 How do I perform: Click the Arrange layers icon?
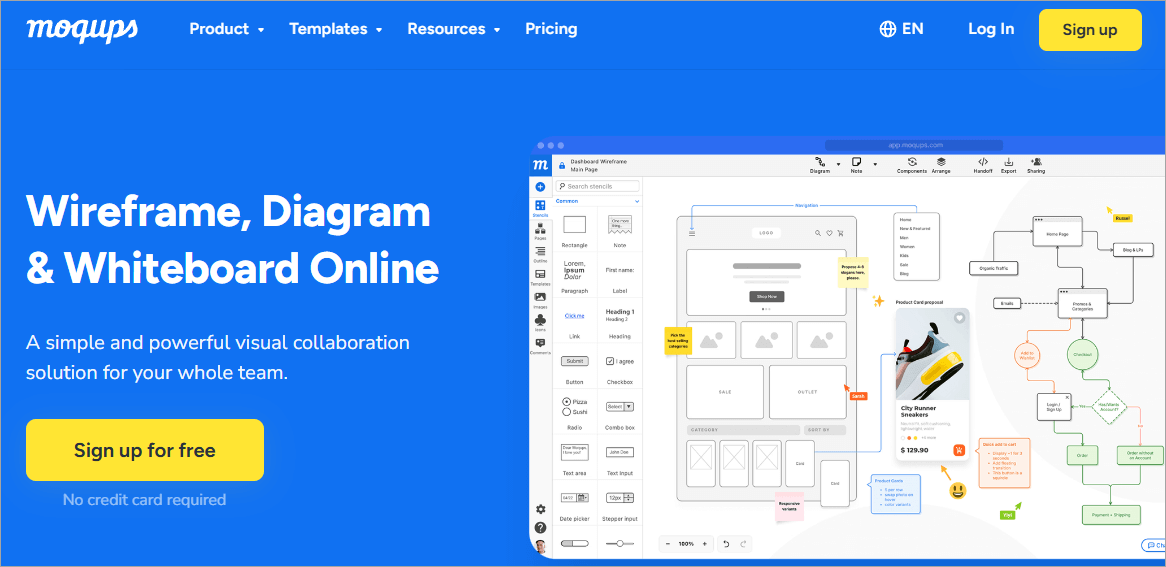941,162
